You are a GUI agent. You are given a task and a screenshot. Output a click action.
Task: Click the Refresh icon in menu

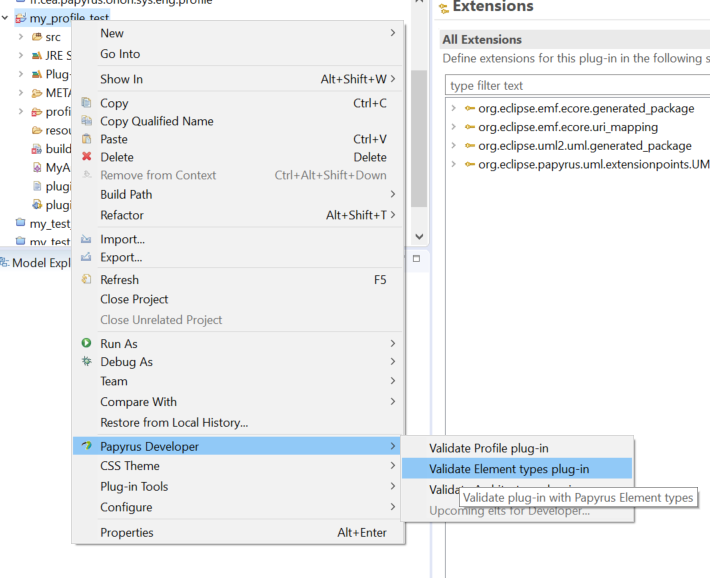click(86, 279)
